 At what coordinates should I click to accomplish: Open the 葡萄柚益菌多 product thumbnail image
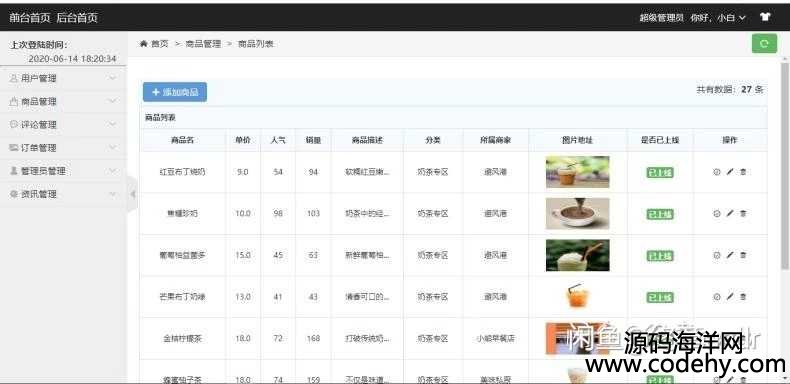(577, 255)
